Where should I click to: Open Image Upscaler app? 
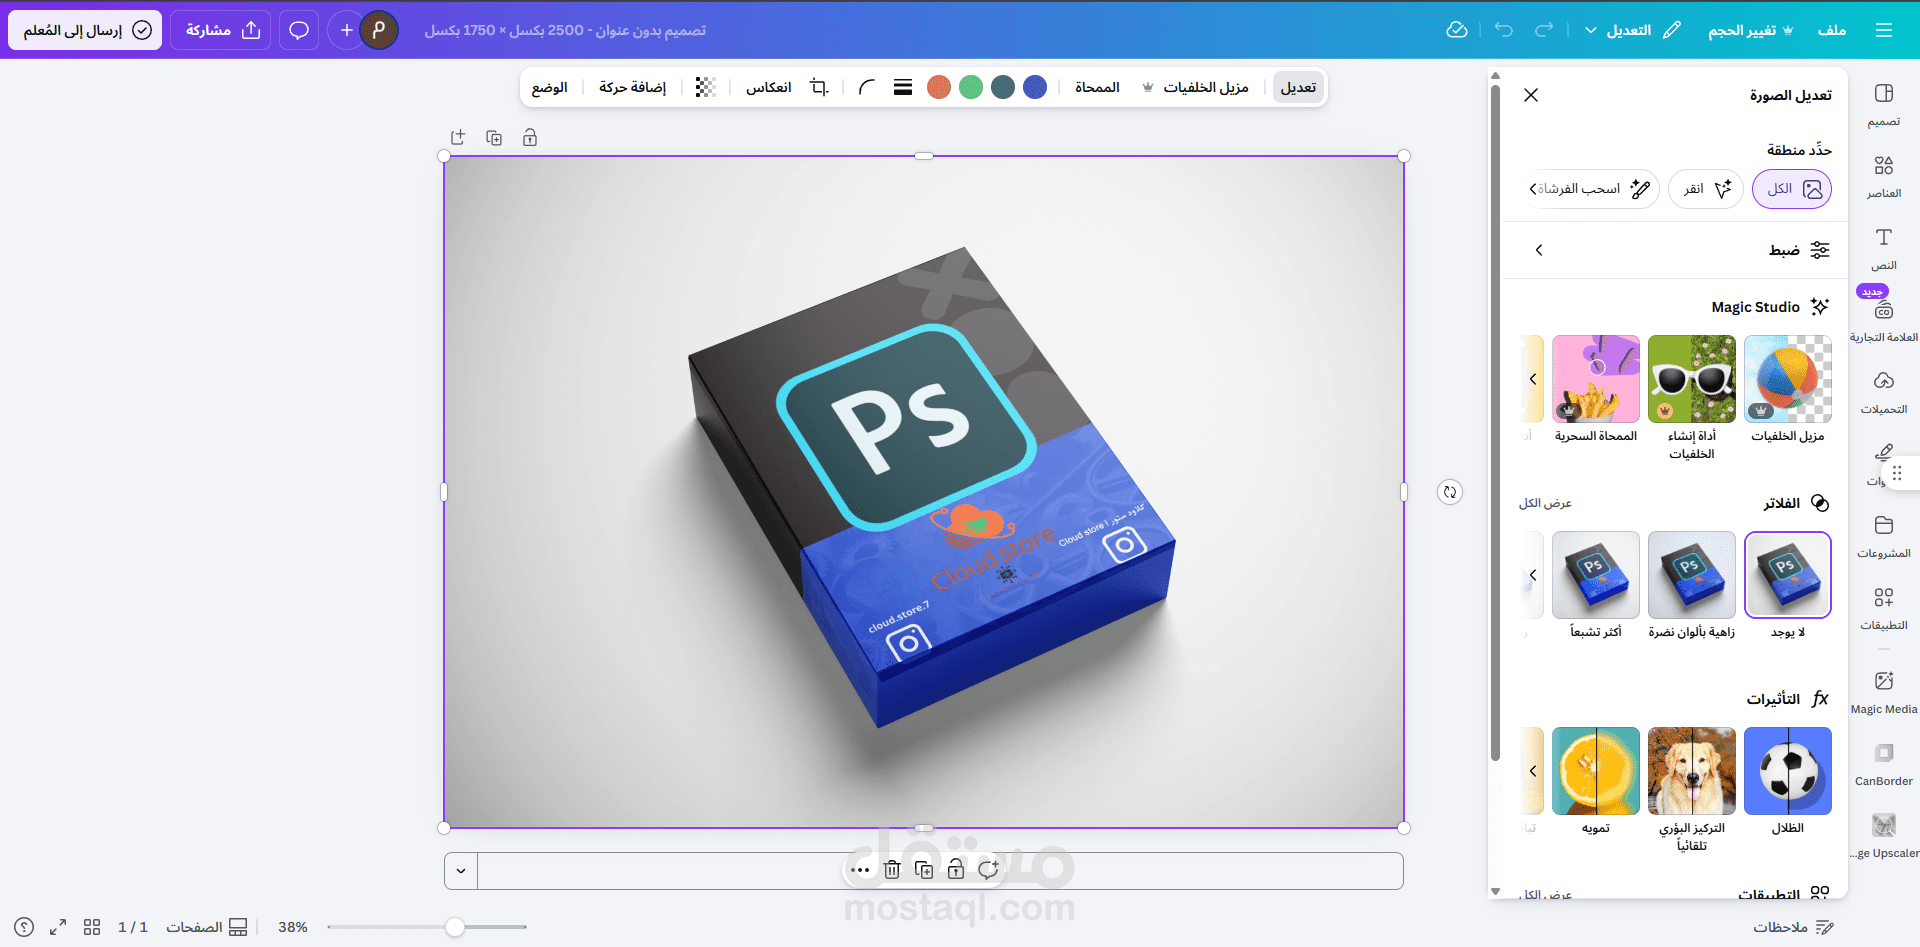(1884, 836)
